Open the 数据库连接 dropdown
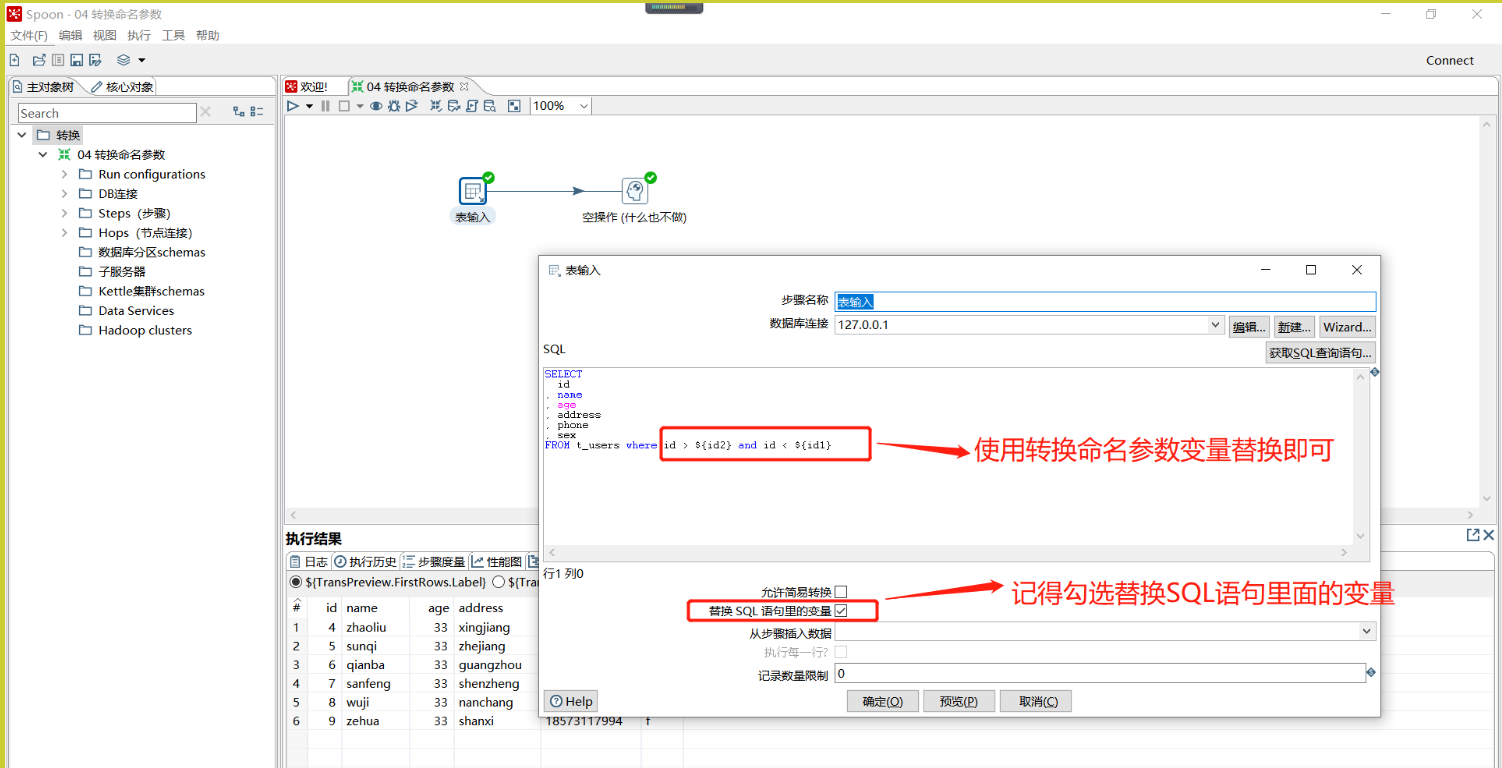The height and width of the screenshot is (768, 1502). pos(1215,325)
